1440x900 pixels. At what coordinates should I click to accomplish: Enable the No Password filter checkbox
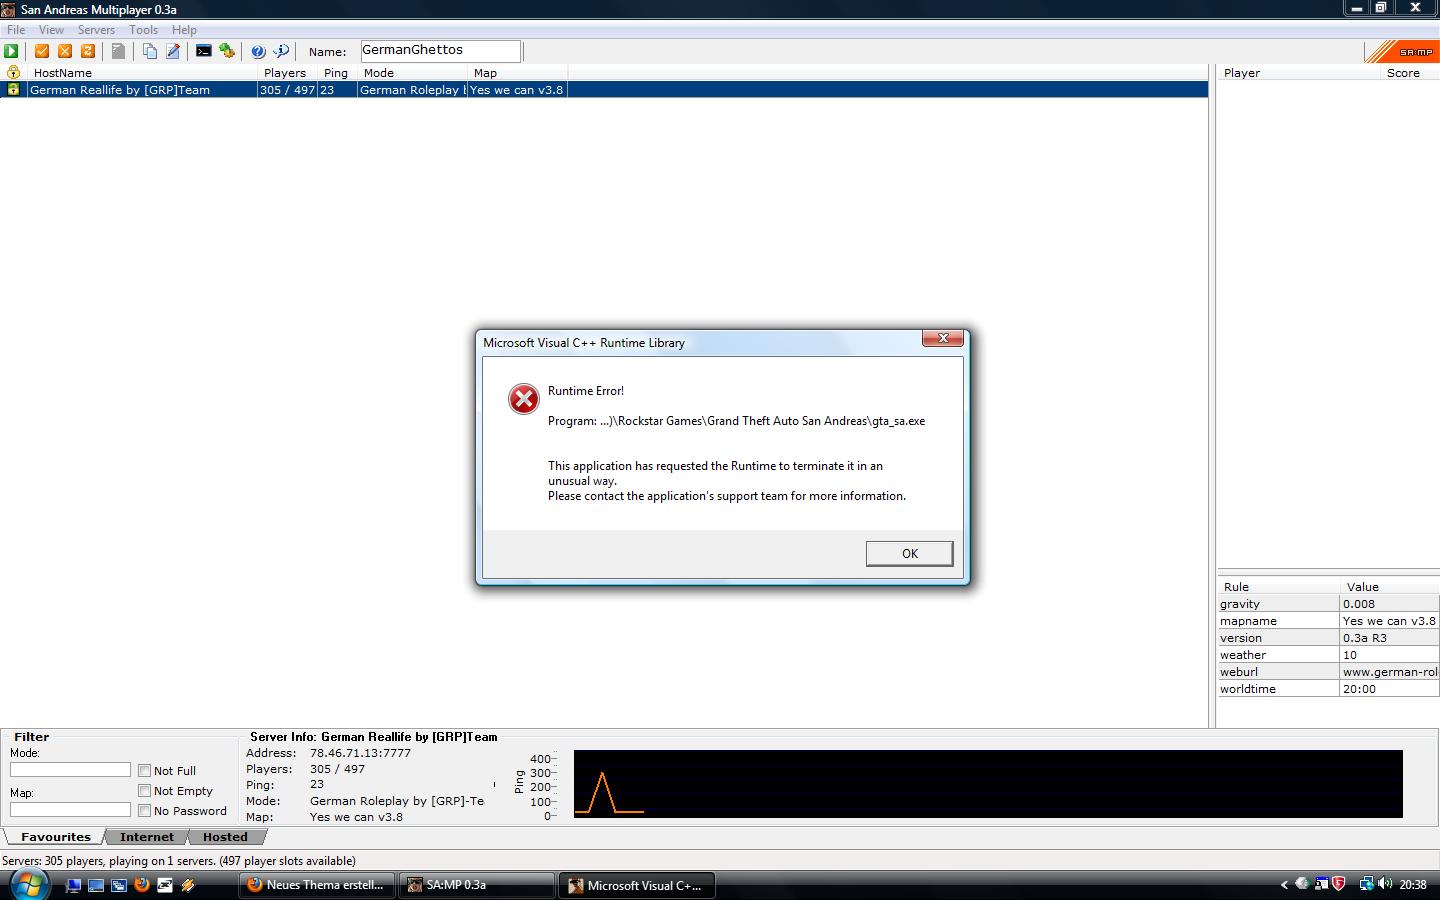(145, 811)
